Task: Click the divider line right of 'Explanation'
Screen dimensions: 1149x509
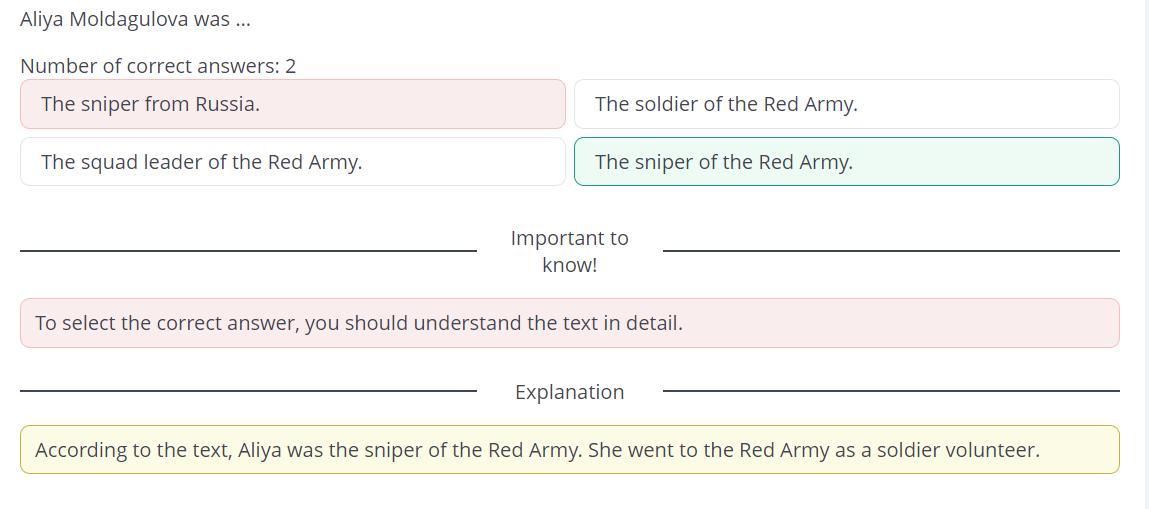Action: pyautogui.click(x=891, y=391)
